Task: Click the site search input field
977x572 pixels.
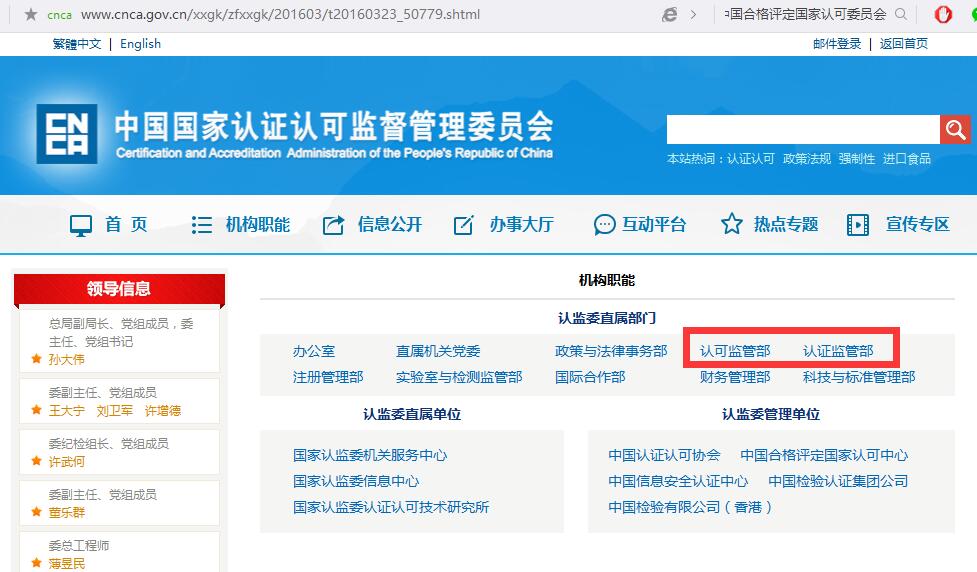Action: 803,130
